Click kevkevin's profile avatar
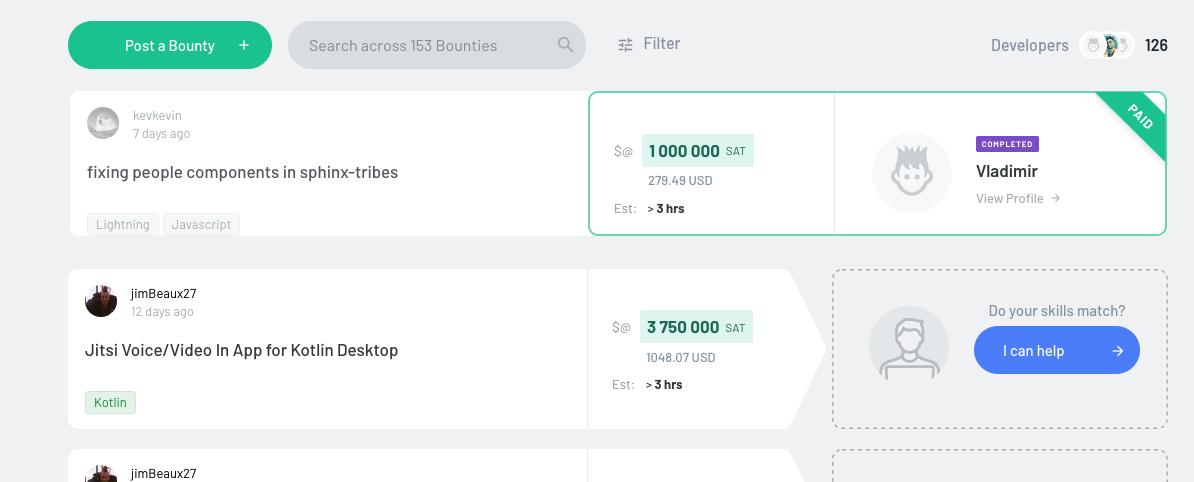Viewport: 1194px width, 482px height. [x=103, y=123]
